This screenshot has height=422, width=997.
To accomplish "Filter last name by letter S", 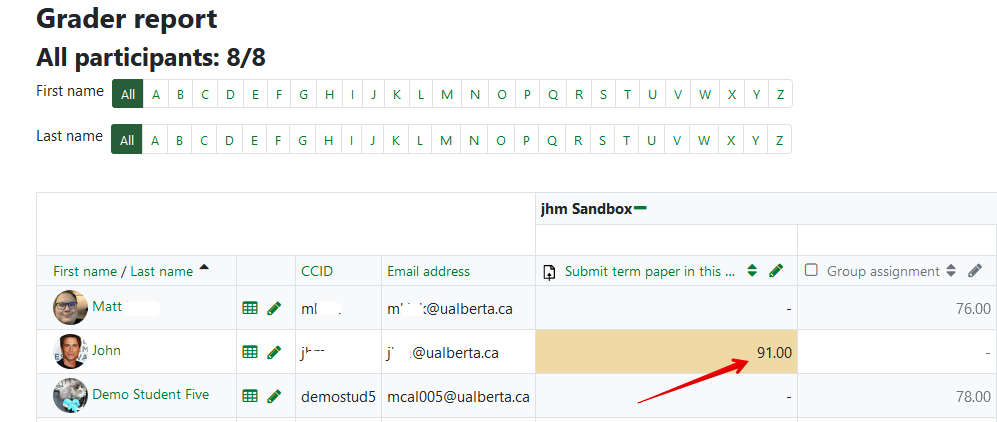I will tap(603, 140).
